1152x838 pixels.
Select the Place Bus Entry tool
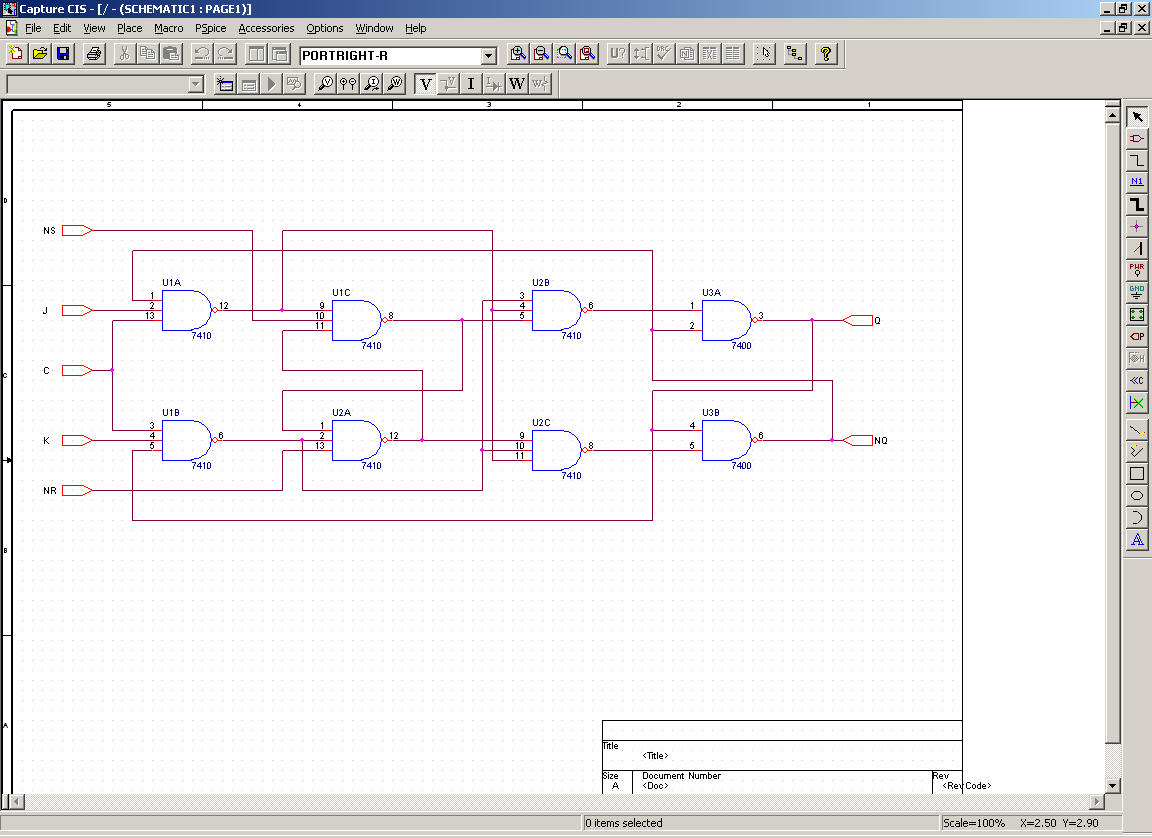[1137, 248]
